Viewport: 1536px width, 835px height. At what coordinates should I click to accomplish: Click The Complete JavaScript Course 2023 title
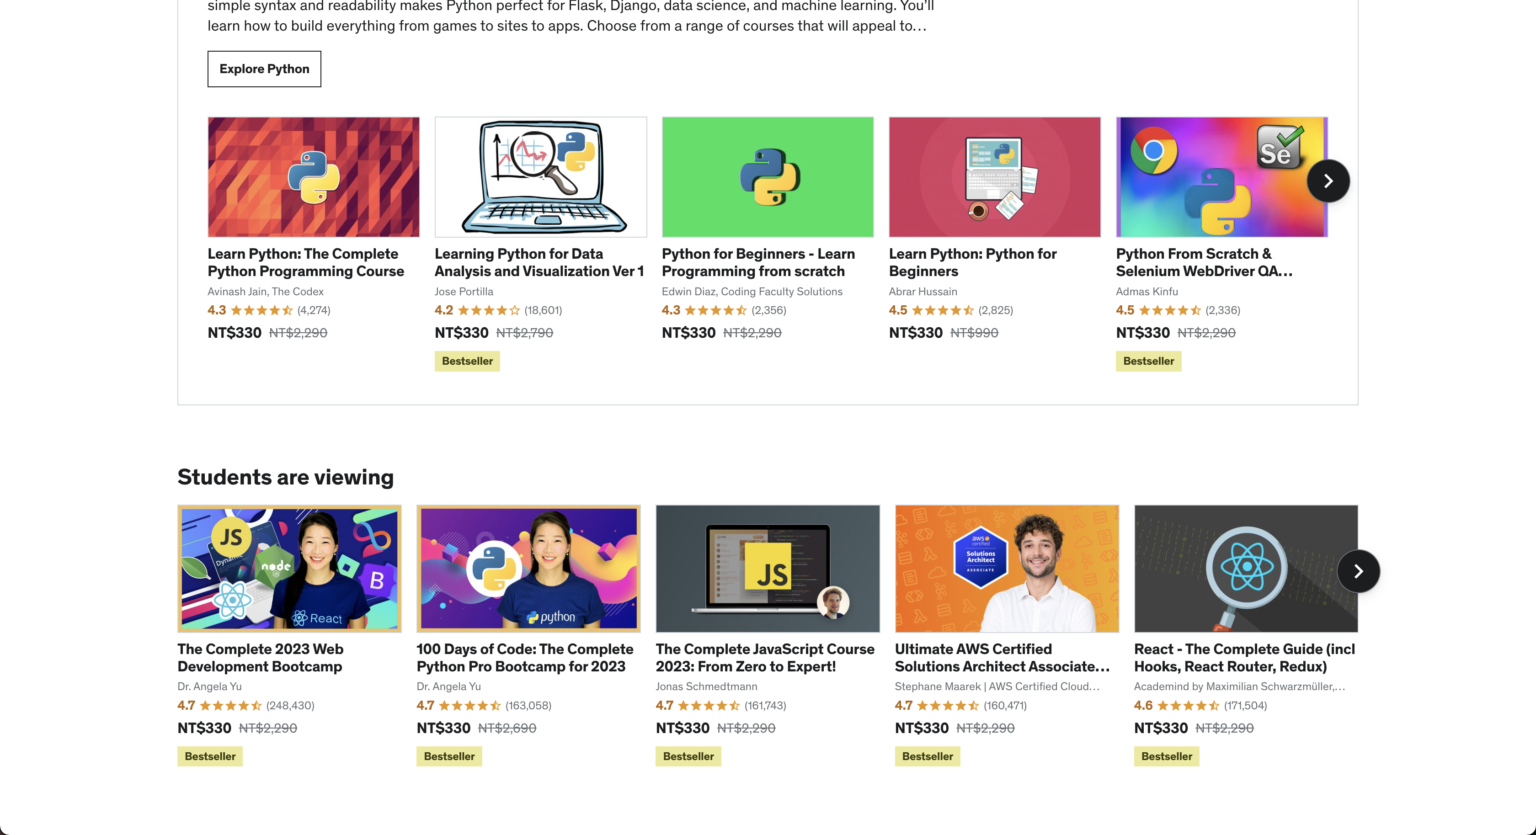tap(765, 657)
